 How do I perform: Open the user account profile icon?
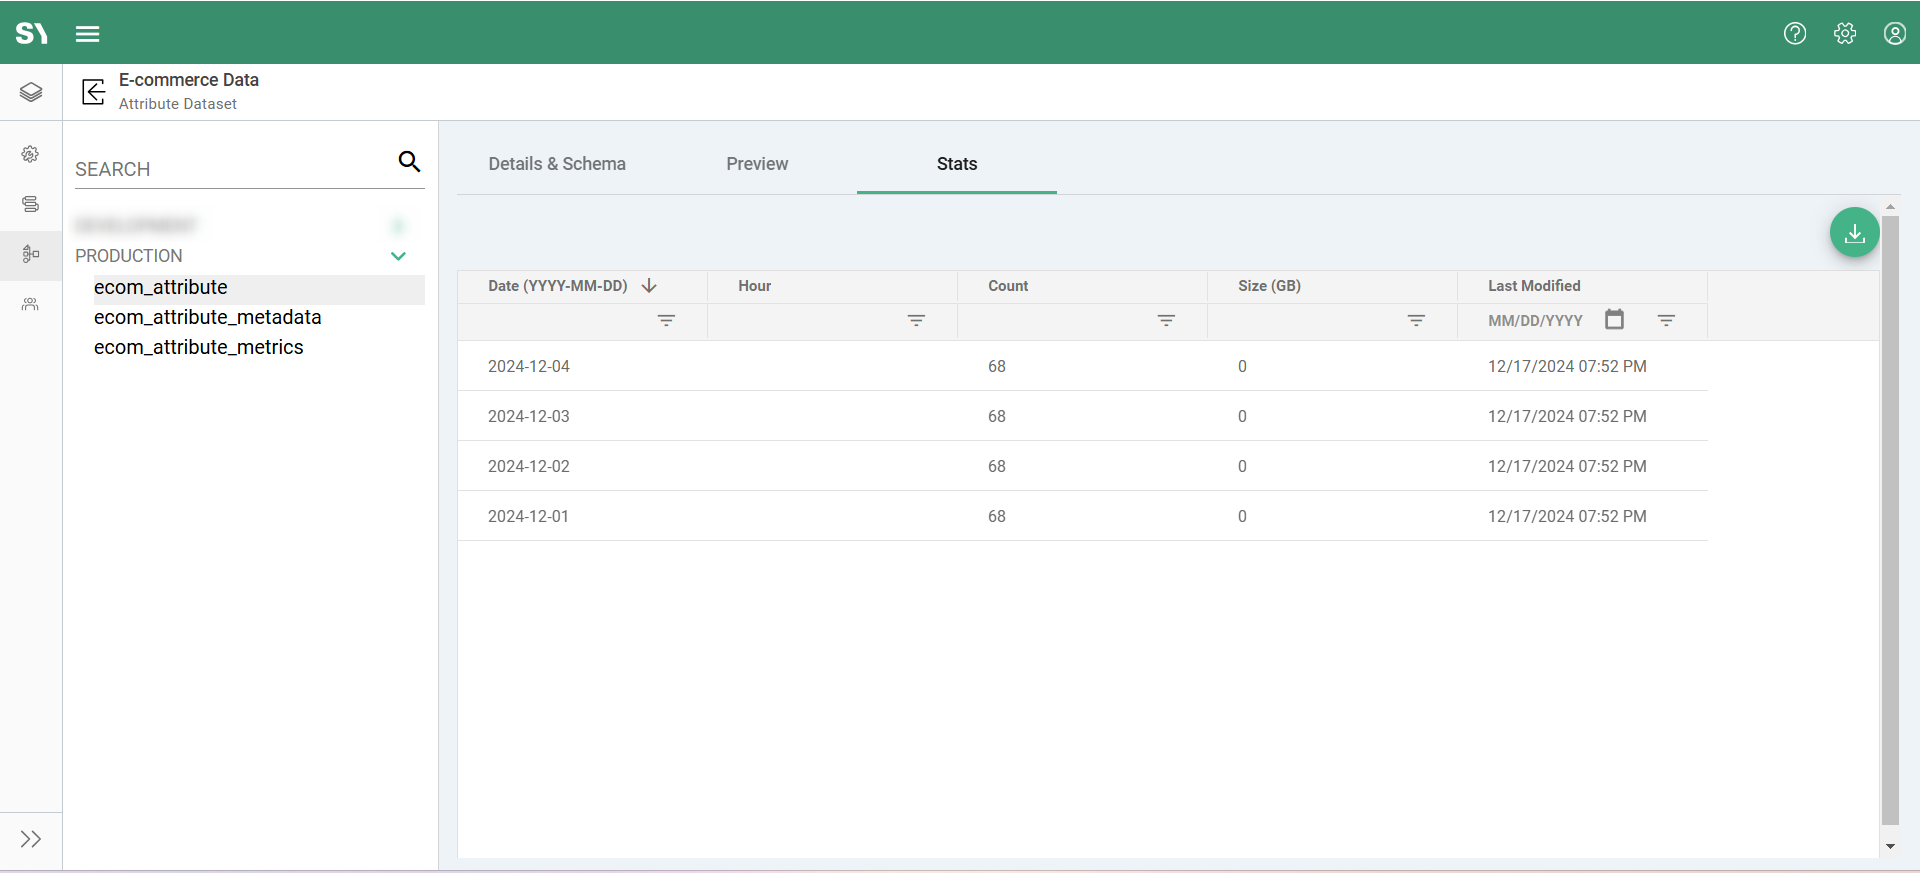1894,34
